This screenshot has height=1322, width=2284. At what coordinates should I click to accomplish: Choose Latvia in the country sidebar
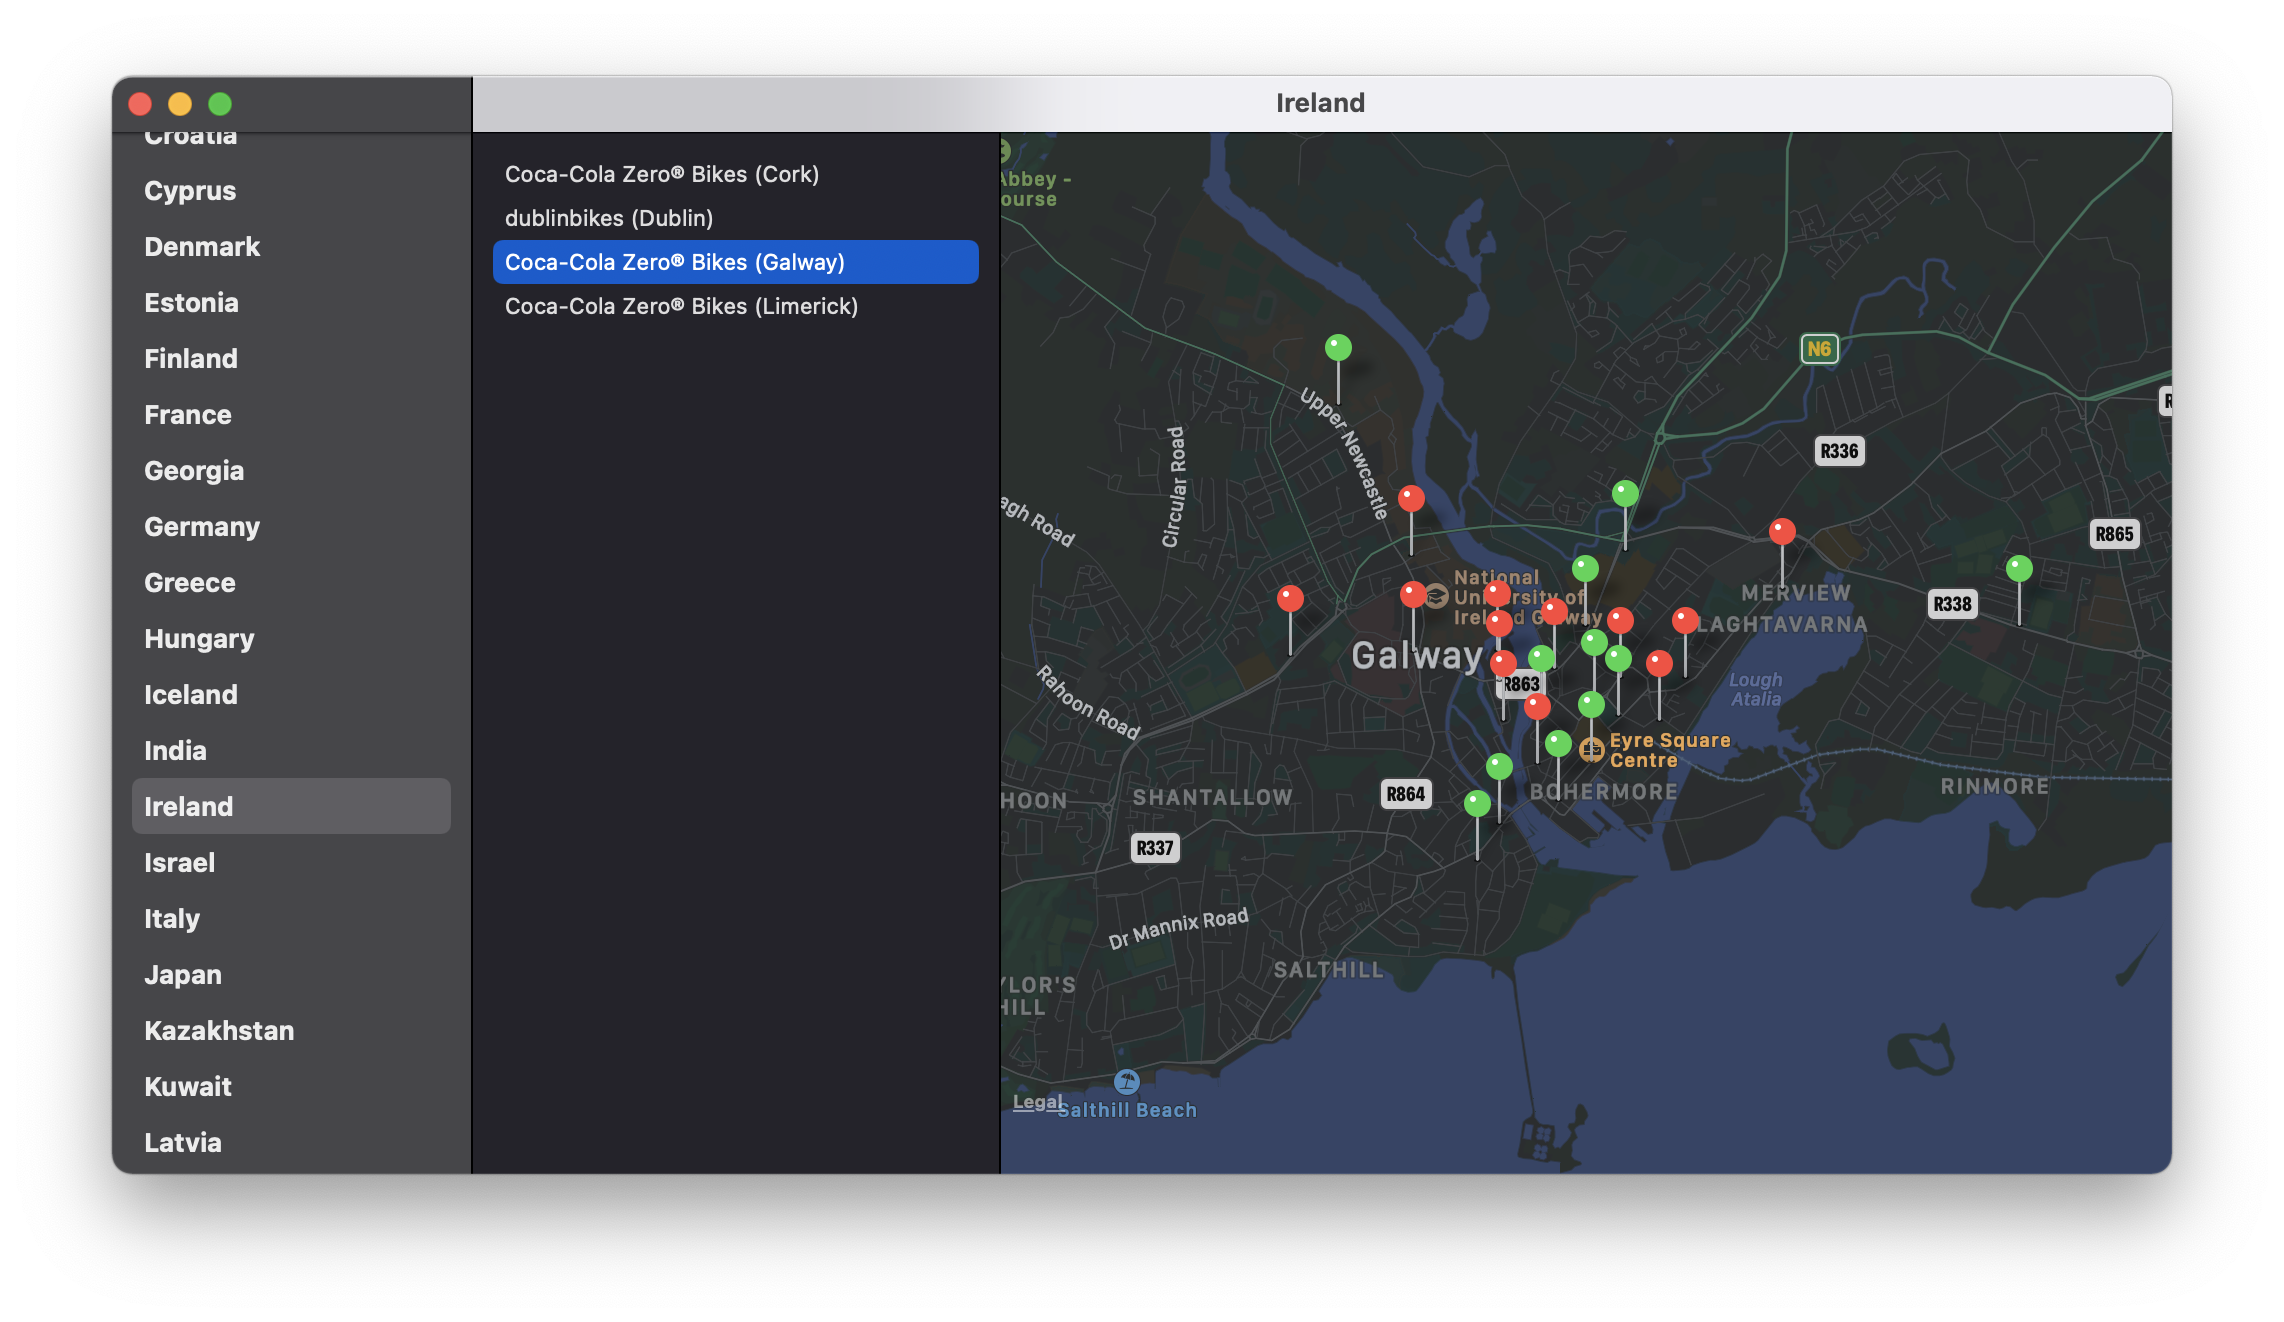tap(291, 1142)
